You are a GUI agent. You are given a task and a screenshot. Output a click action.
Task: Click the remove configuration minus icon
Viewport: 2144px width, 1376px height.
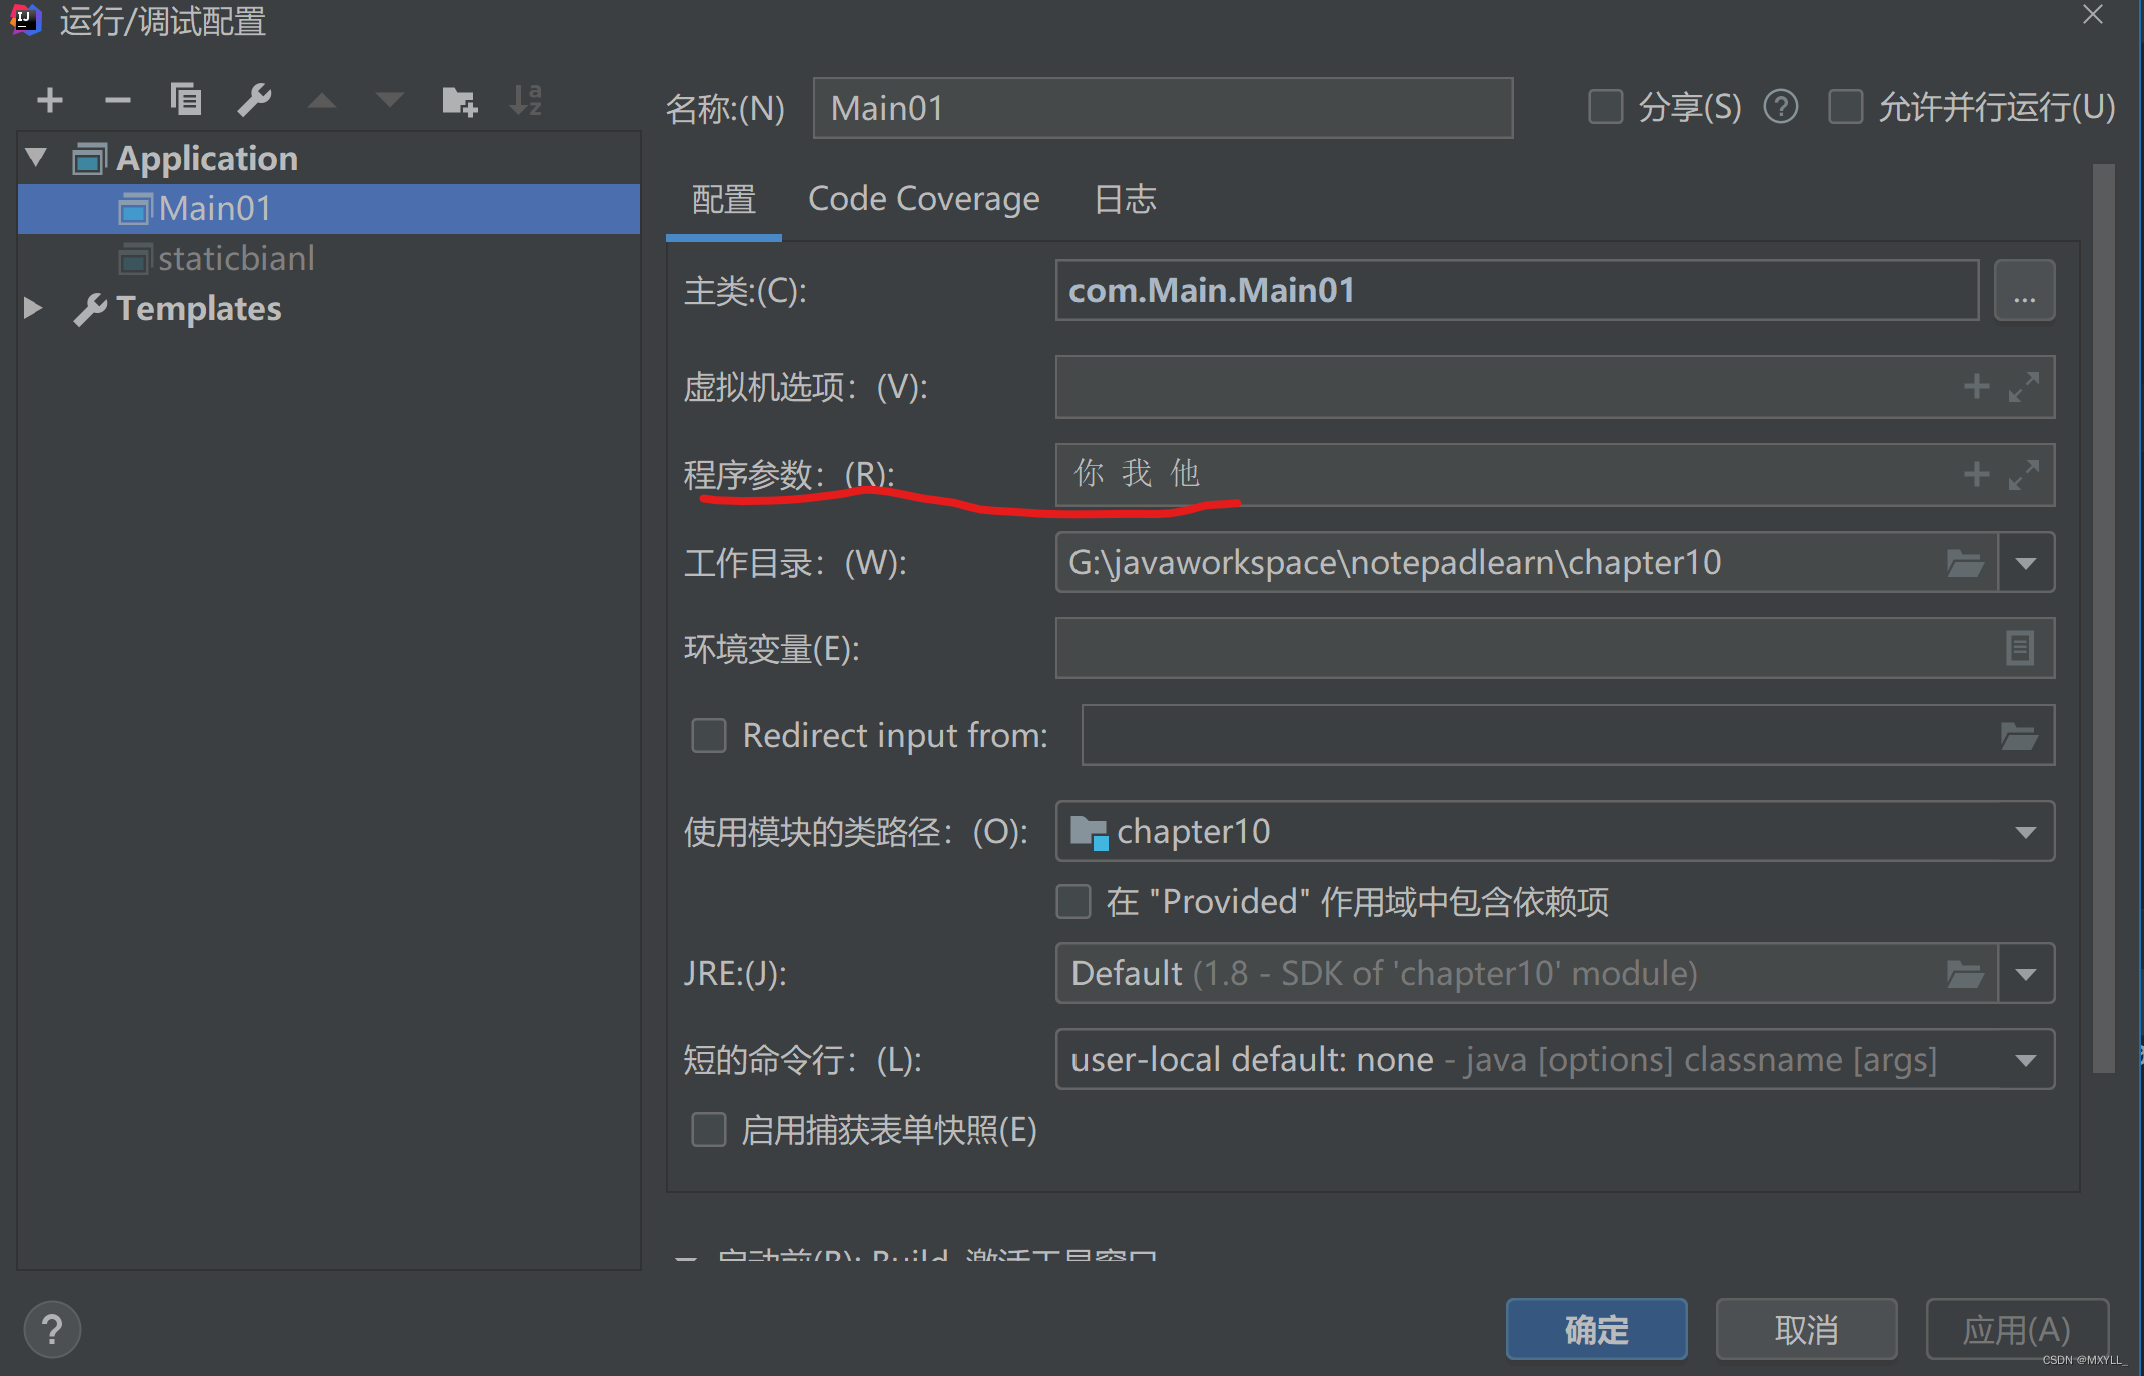click(x=118, y=100)
